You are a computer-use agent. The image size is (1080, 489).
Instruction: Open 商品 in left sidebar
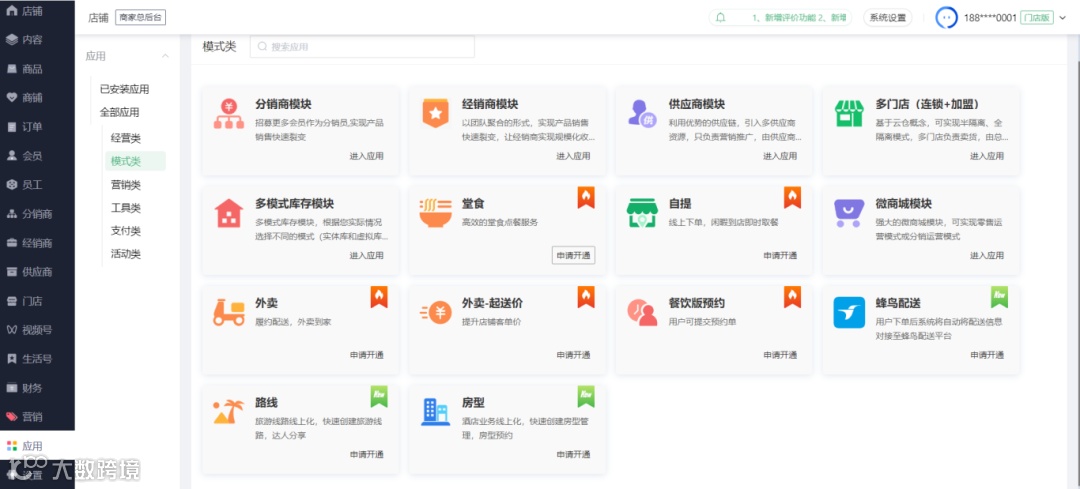coord(24,69)
